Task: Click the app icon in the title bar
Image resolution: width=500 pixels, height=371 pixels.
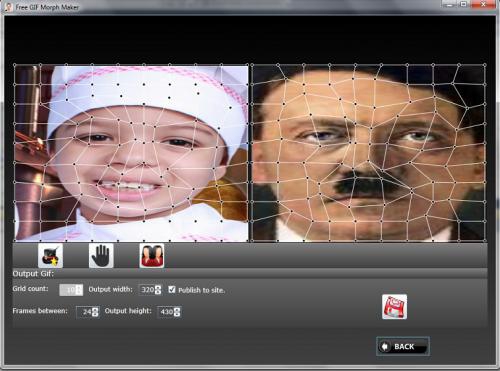Action: [x=8, y=7]
